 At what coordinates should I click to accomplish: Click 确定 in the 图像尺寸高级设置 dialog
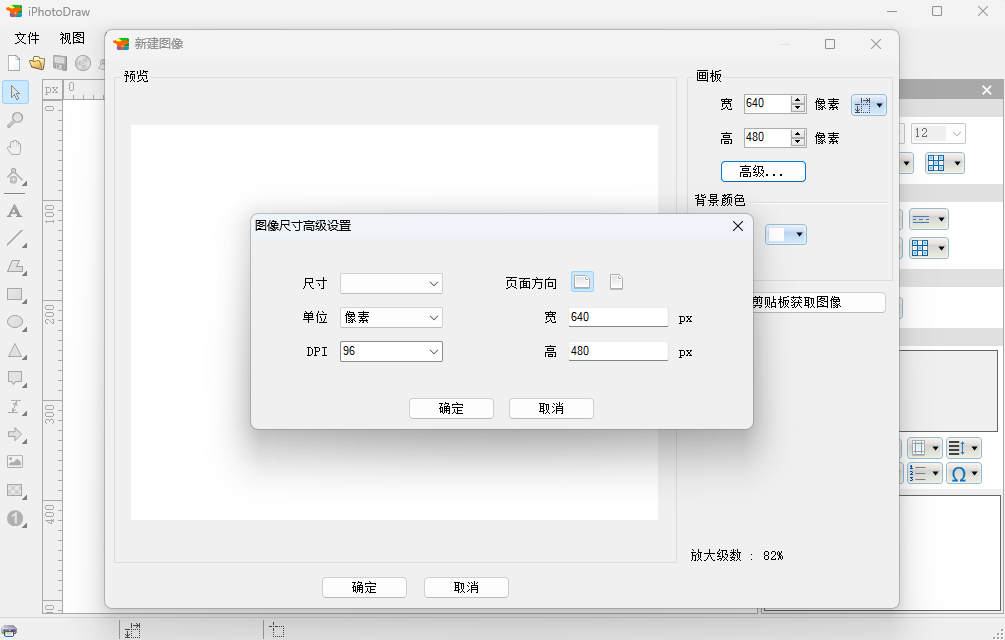tap(451, 408)
